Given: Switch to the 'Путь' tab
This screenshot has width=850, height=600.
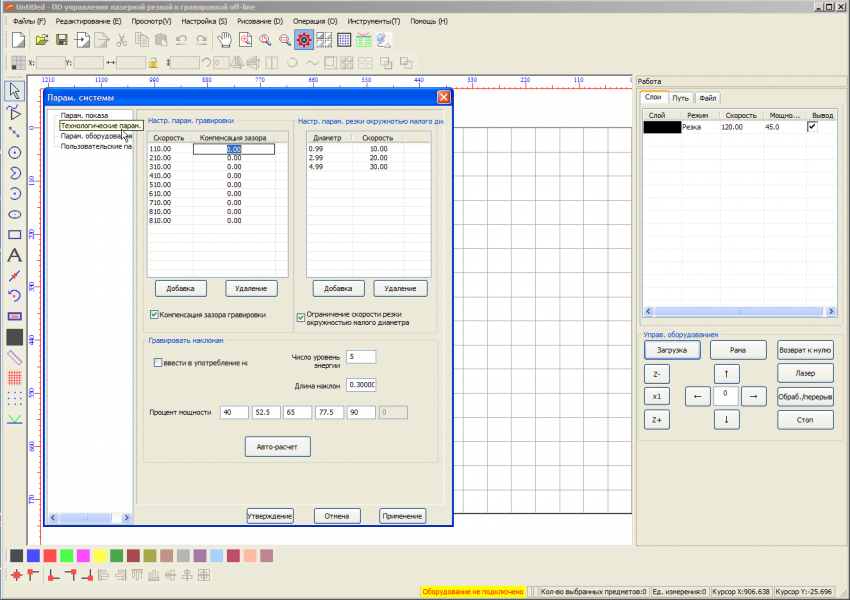Looking at the screenshot, I should click(x=680, y=98).
